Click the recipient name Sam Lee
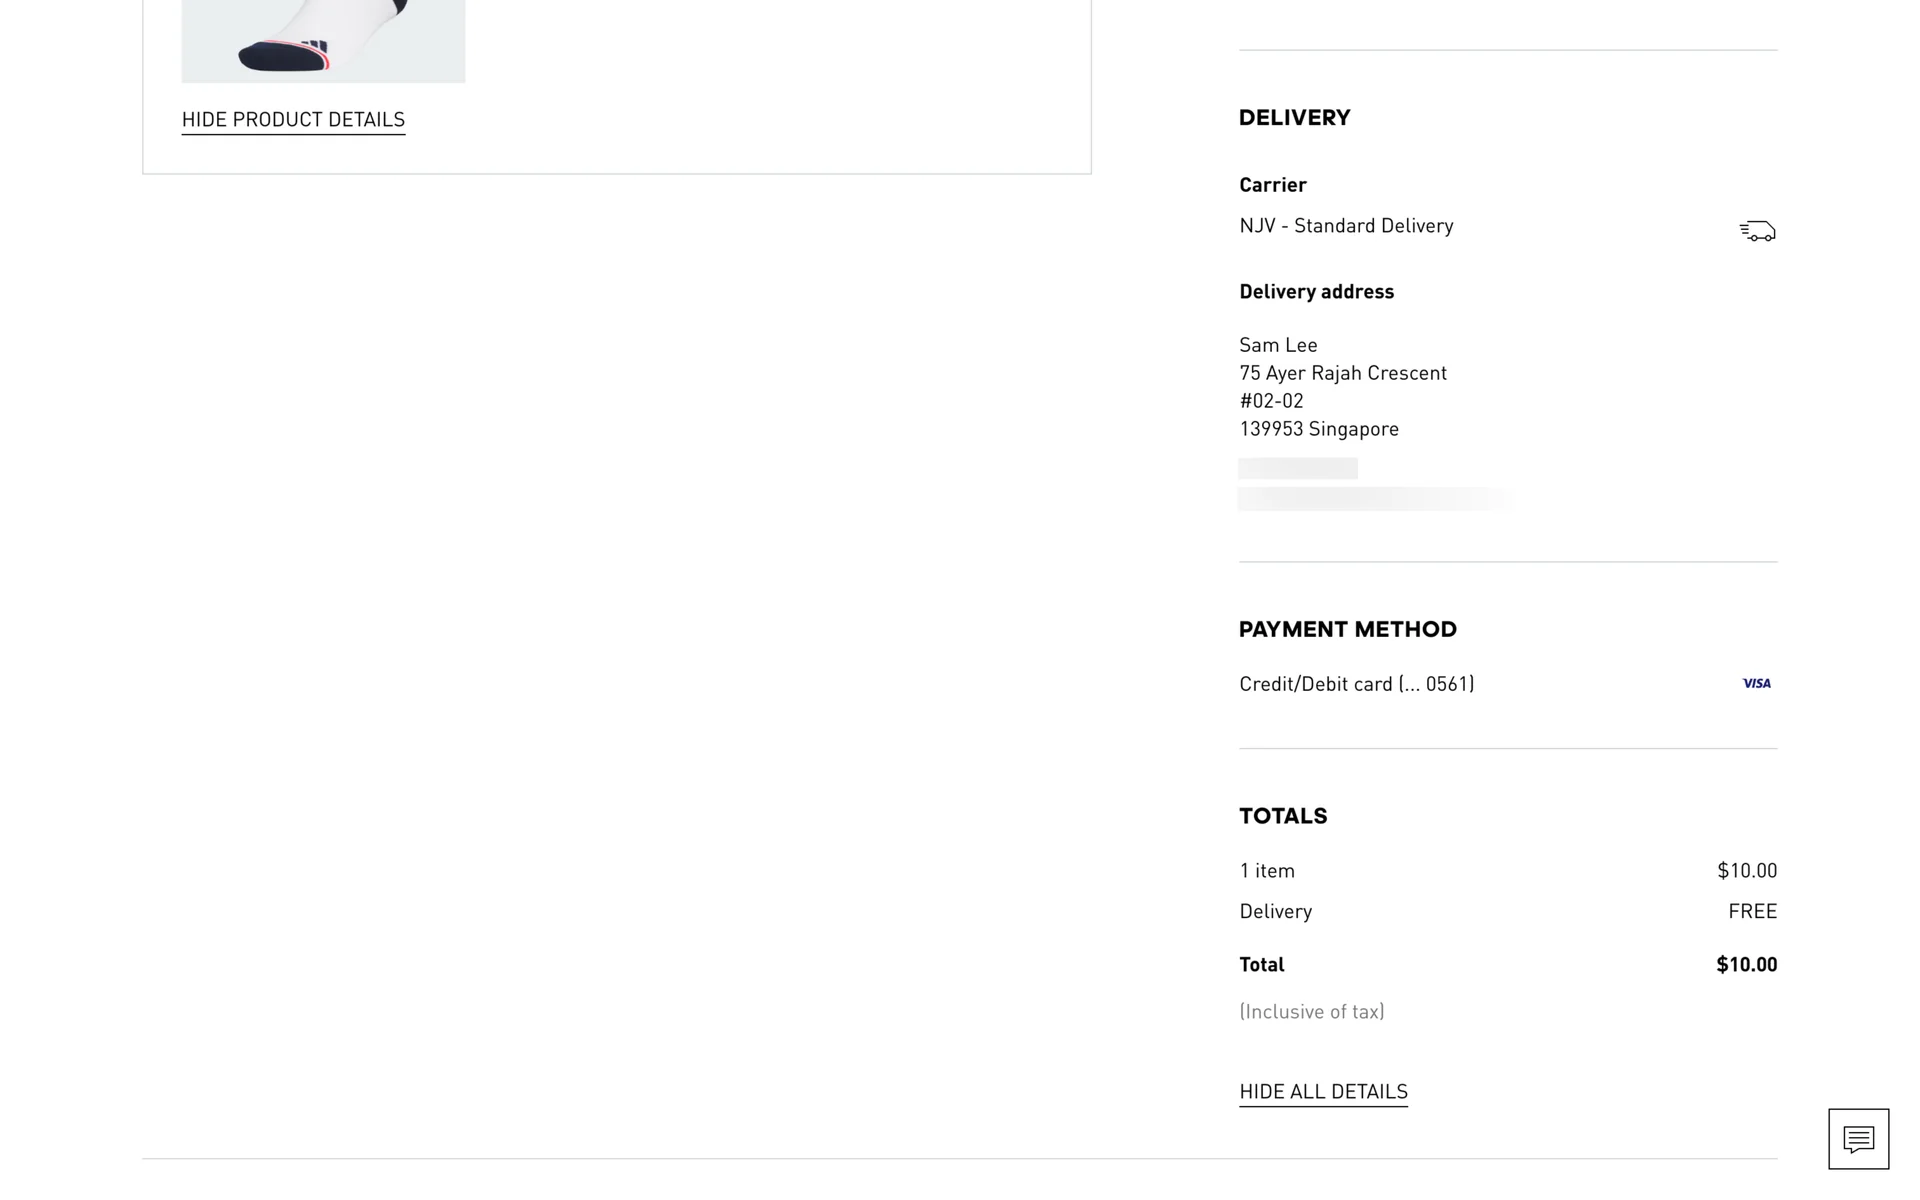Viewport: 1920px width, 1200px height. coord(1278,345)
